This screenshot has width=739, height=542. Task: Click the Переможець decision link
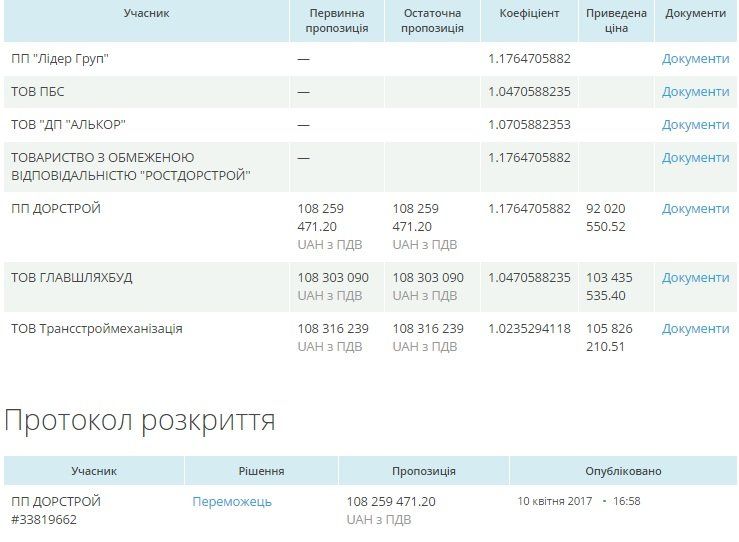(x=232, y=501)
